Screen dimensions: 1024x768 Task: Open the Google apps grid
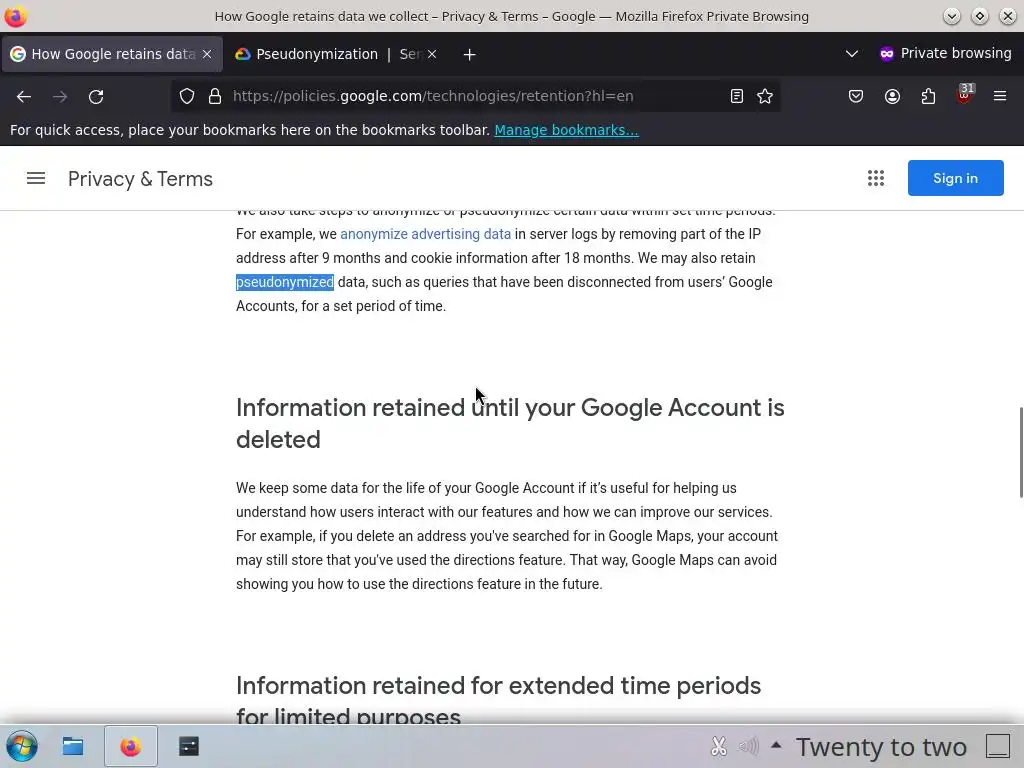[876, 178]
